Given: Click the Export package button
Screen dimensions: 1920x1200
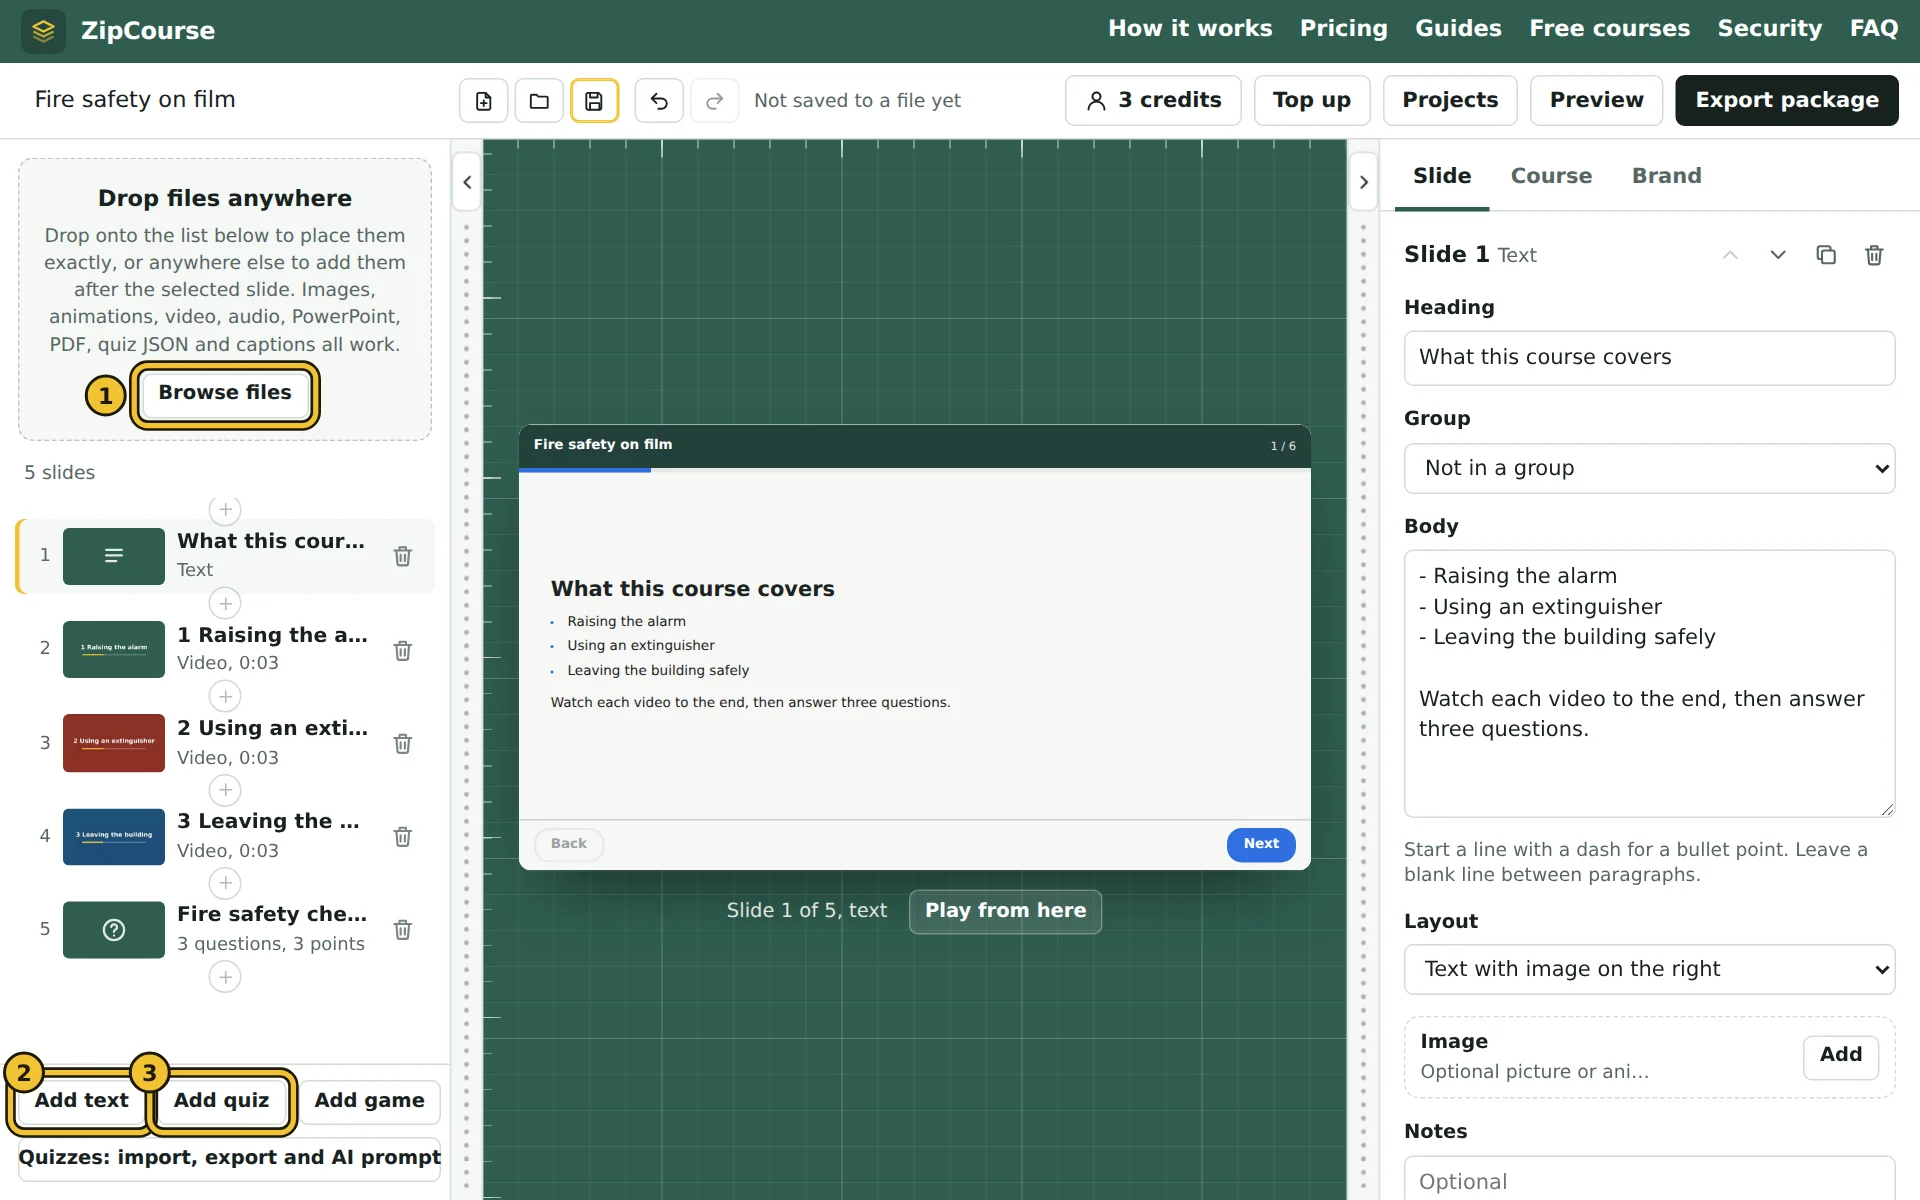Looking at the screenshot, I should [1786, 101].
